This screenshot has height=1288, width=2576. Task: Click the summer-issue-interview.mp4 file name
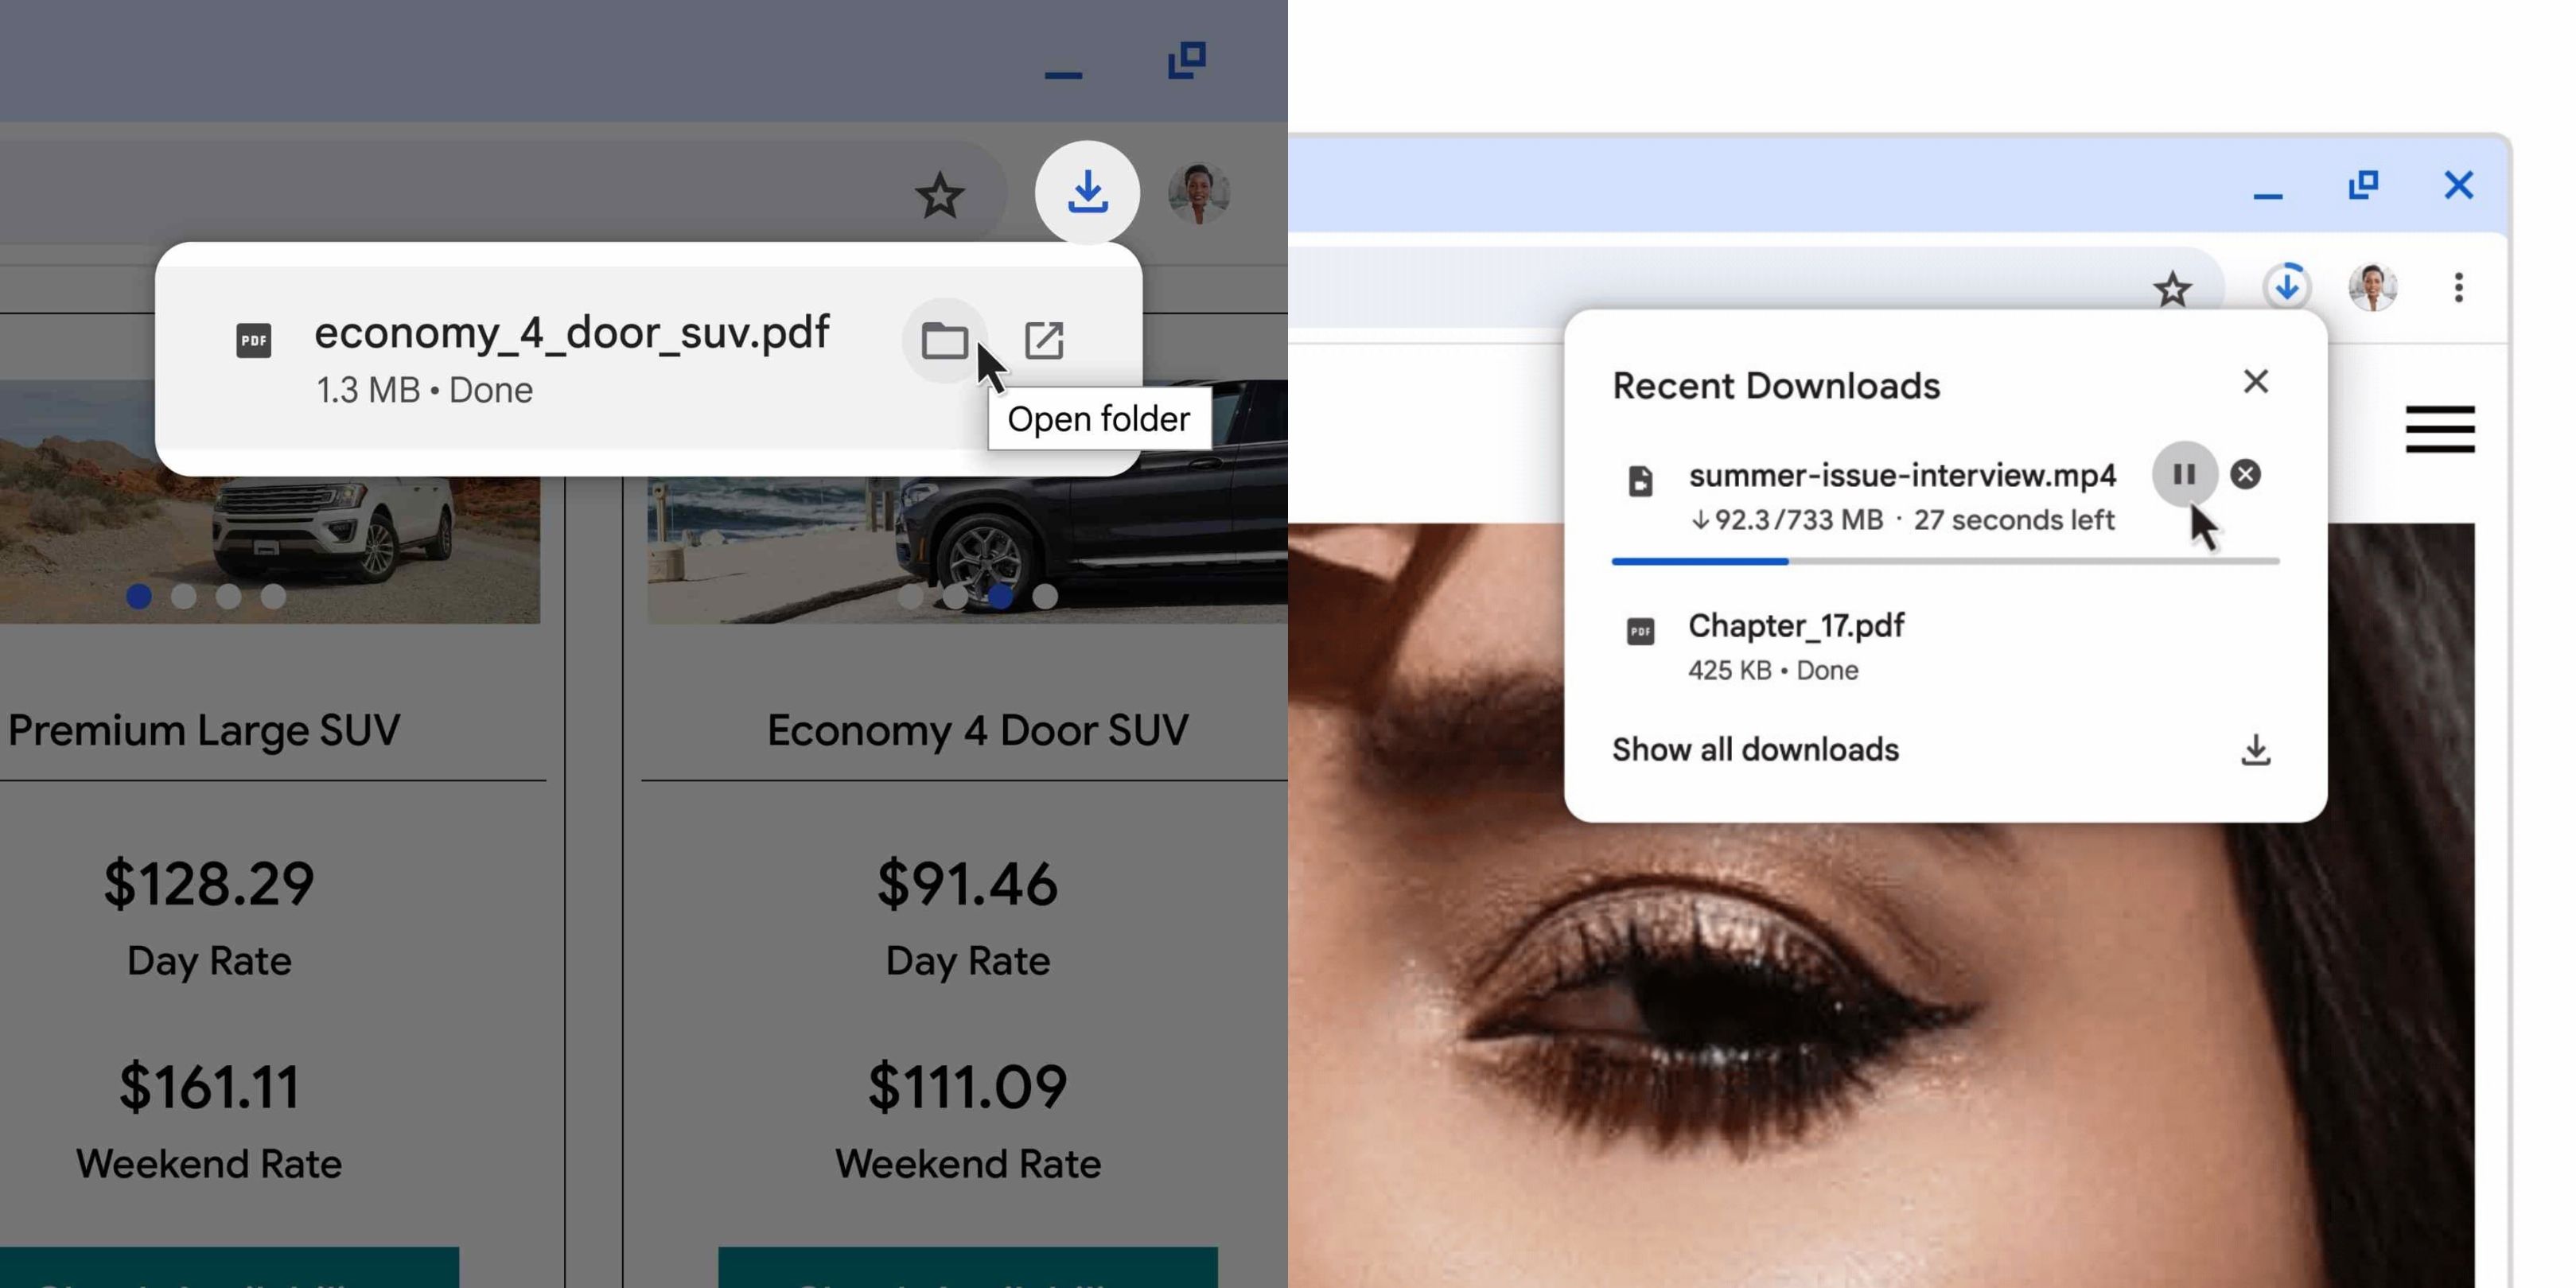(1902, 475)
